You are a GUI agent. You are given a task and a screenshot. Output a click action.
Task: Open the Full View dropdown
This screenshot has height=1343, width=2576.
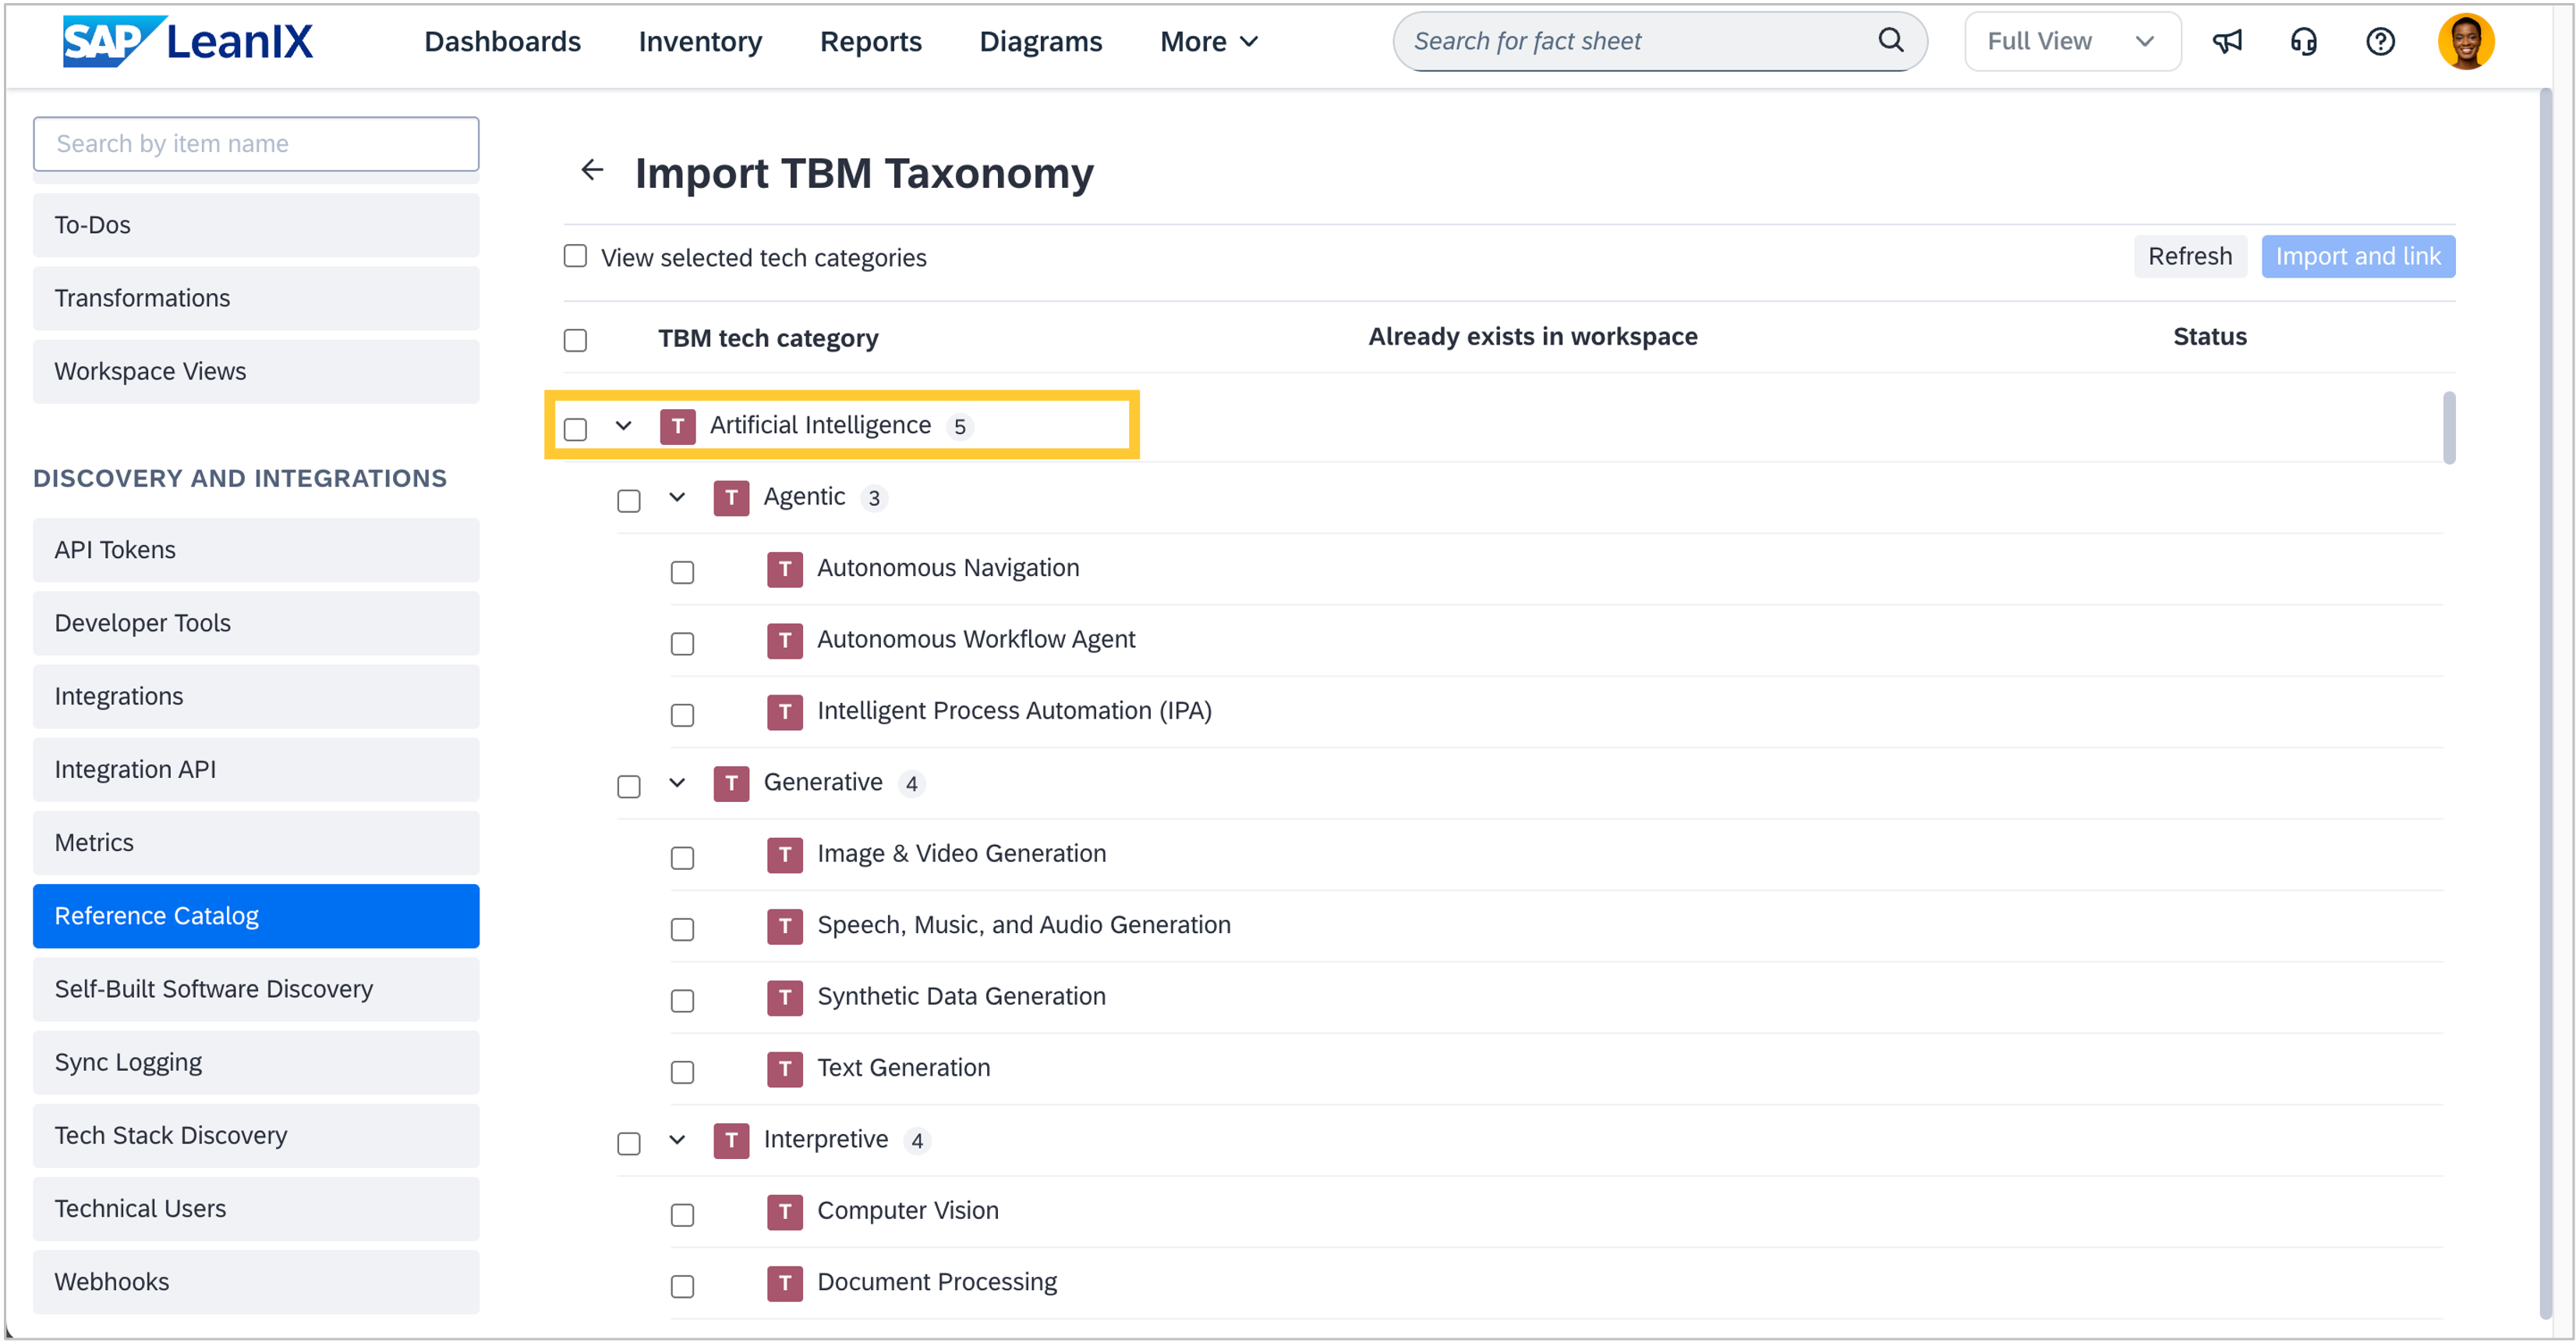click(x=2071, y=41)
